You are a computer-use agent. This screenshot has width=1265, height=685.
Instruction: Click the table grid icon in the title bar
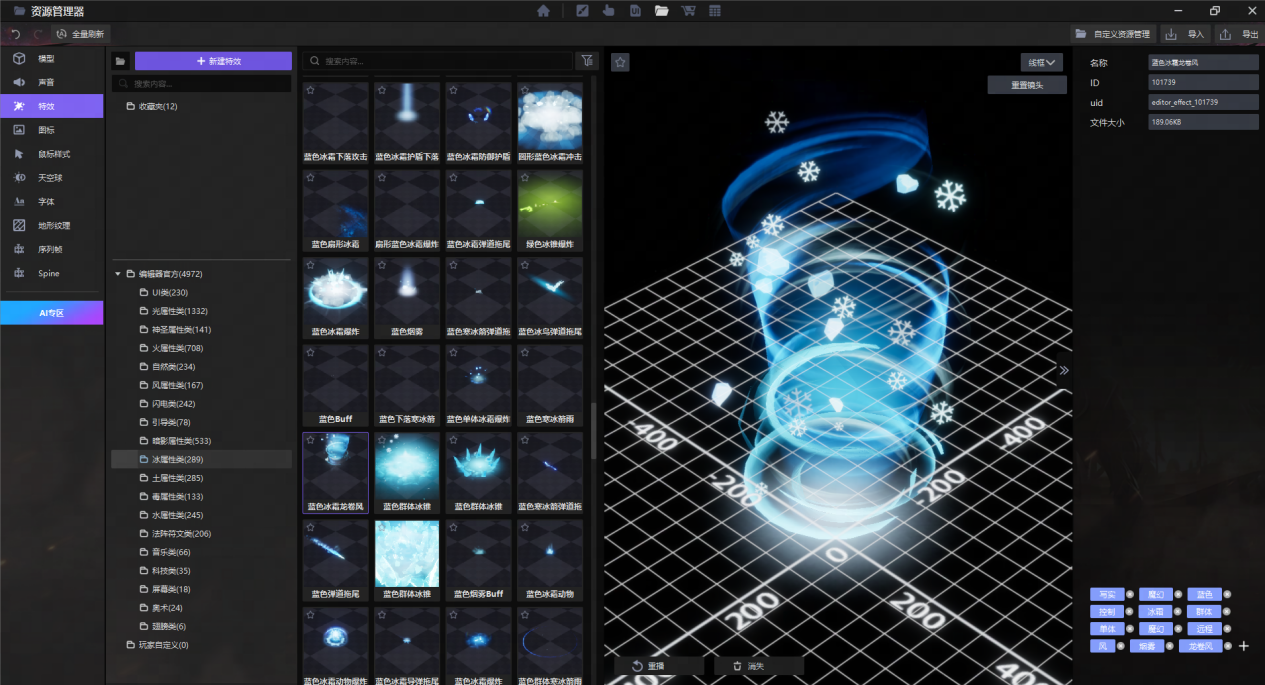click(x=715, y=11)
